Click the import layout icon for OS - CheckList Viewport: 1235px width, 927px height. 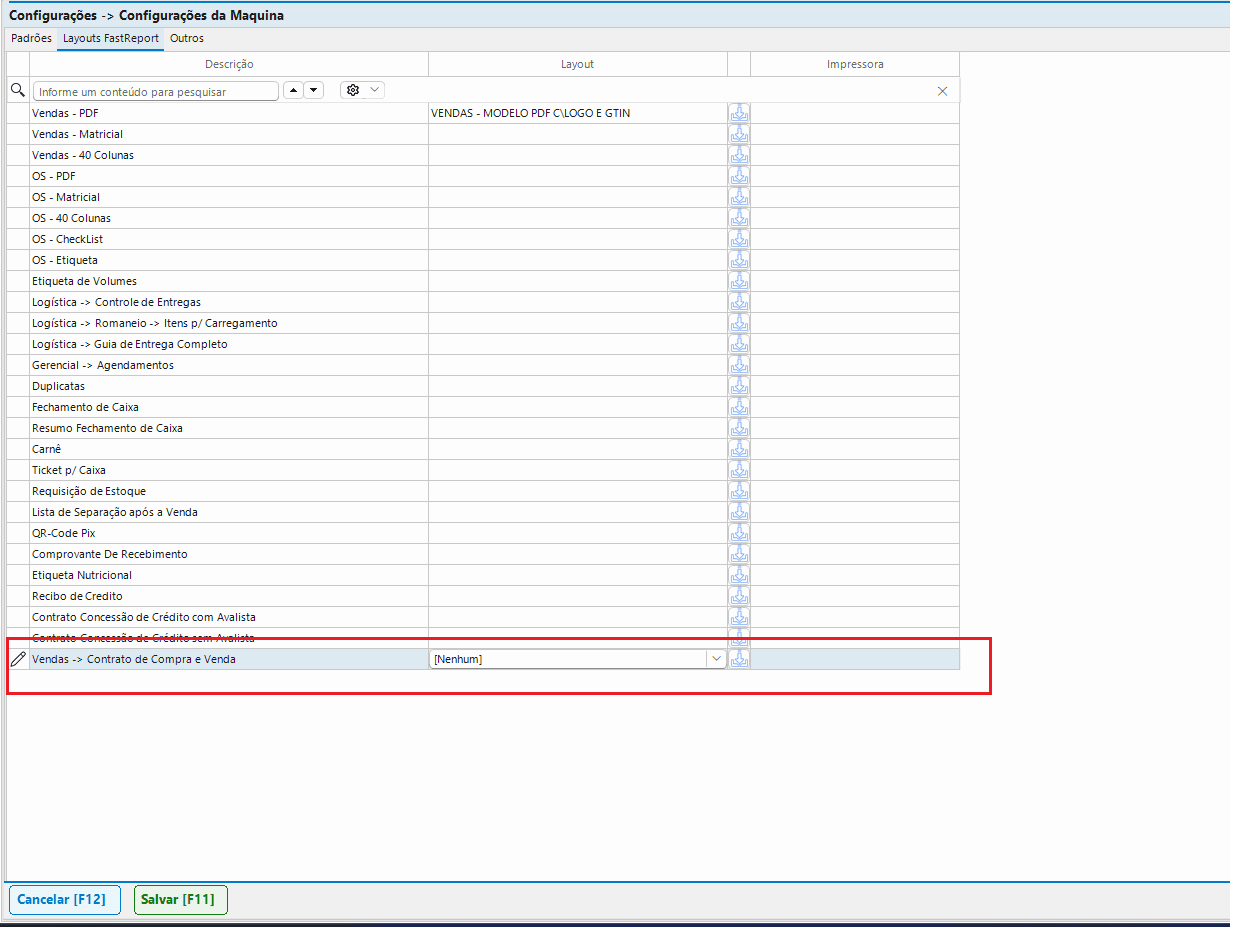739,239
